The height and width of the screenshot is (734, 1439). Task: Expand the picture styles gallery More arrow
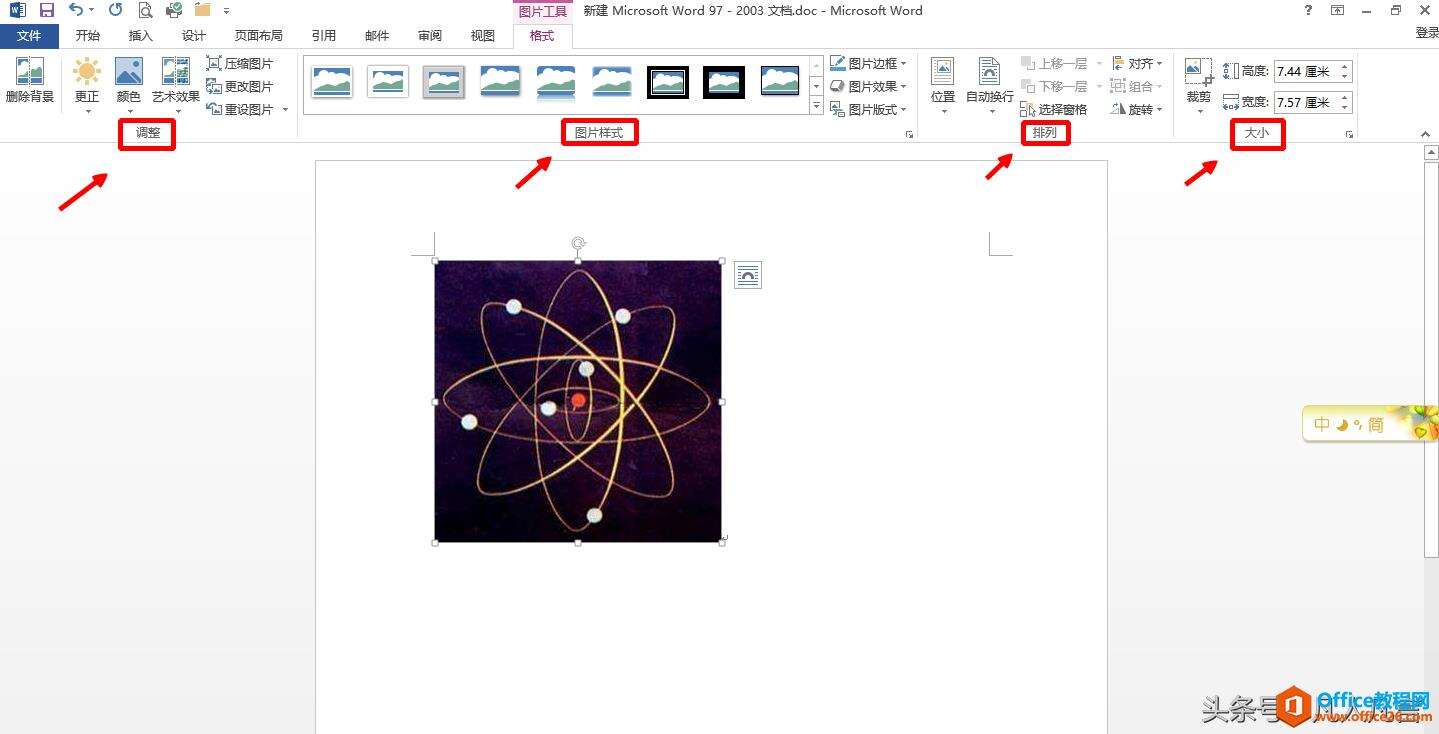(x=816, y=105)
